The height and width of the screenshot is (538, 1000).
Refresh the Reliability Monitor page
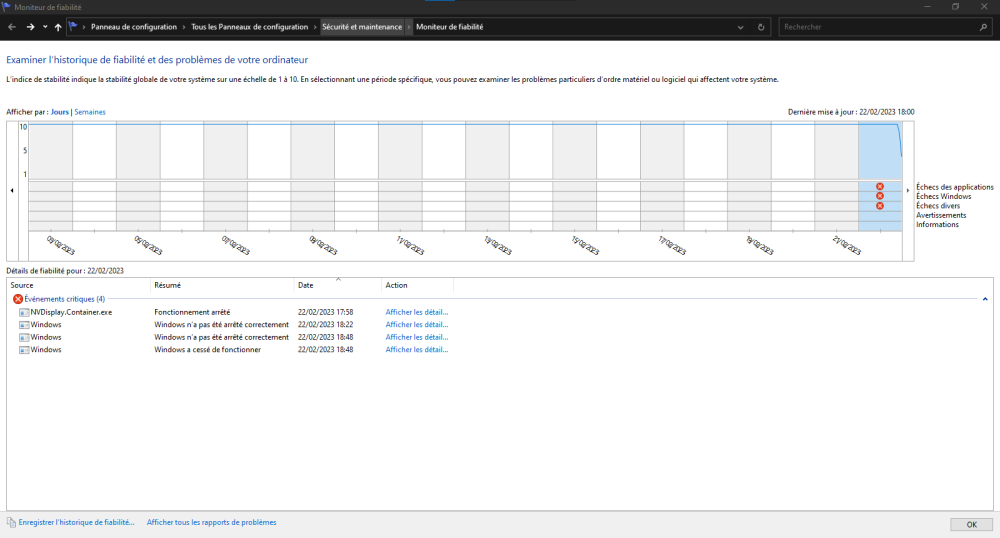[762, 27]
